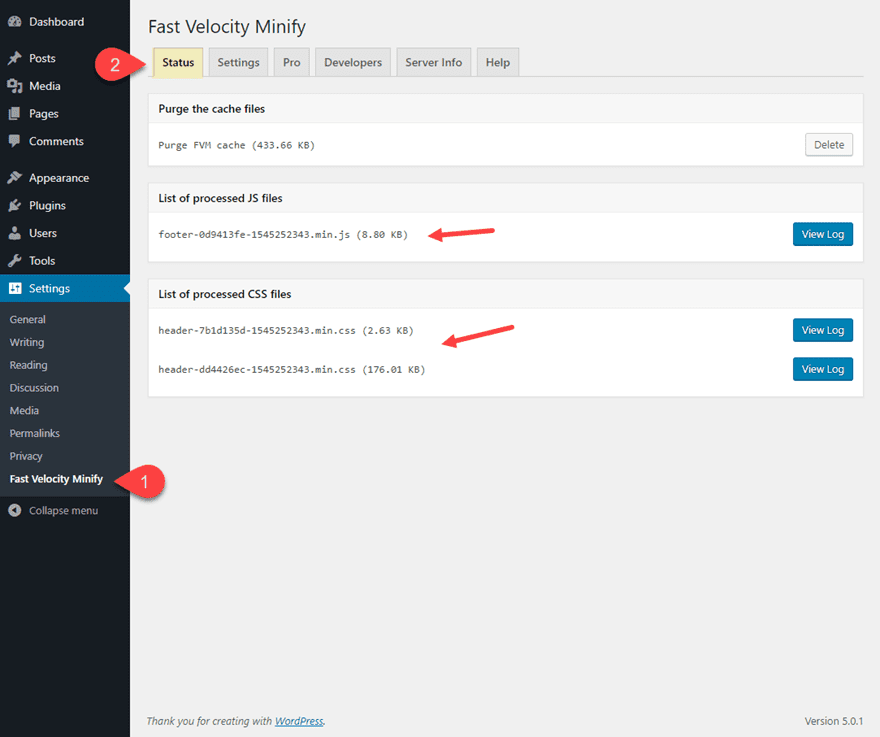Switch to the Settings tab of Fast Velocity Minify
This screenshot has height=737, width=880.
tap(238, 61)
